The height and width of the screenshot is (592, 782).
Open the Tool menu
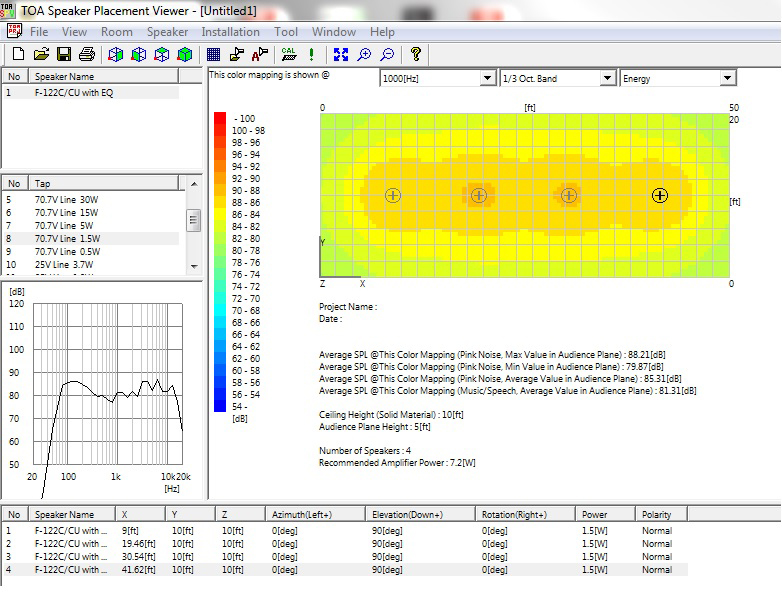pos(286,32)
